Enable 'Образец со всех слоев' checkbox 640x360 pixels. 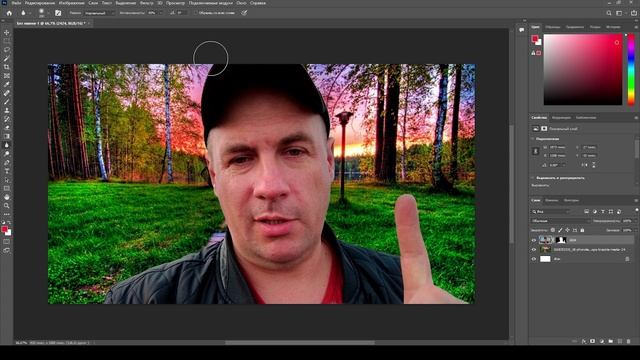196,13
